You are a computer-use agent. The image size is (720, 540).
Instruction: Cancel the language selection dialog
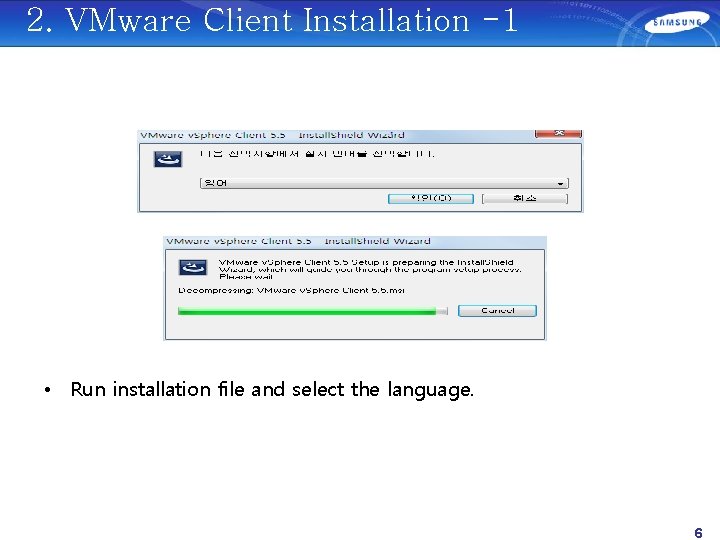coord(525,198)
